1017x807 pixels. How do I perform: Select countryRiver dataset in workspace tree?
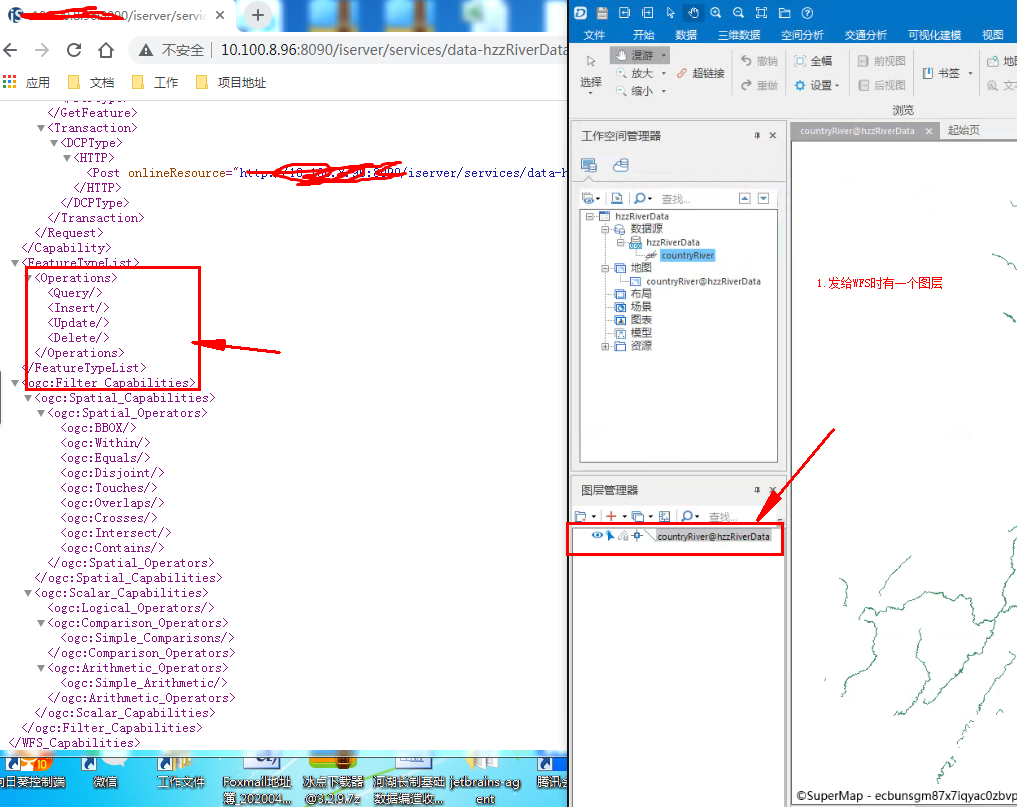pyautogui.click(x=687, y=256)
